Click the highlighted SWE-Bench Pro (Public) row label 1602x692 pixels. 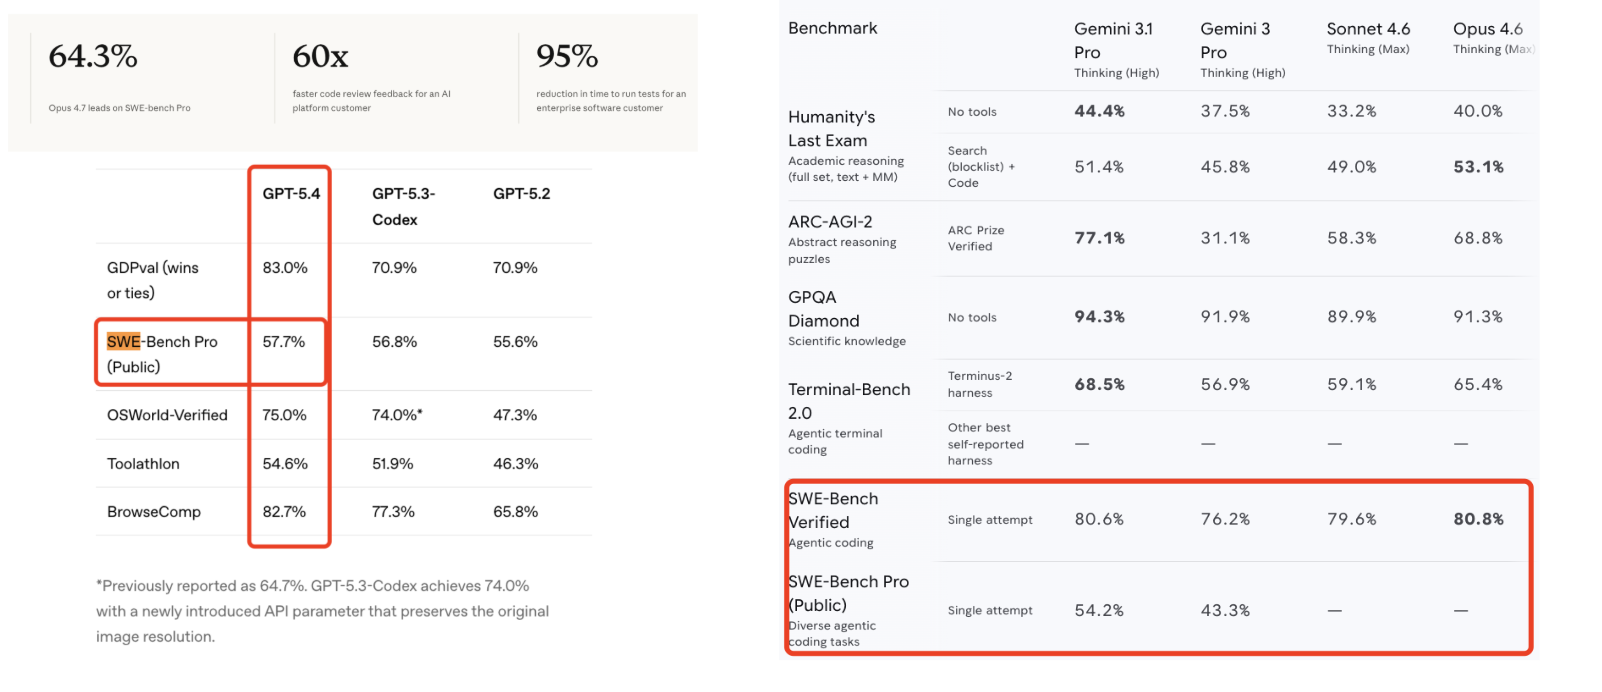[161, 354]
